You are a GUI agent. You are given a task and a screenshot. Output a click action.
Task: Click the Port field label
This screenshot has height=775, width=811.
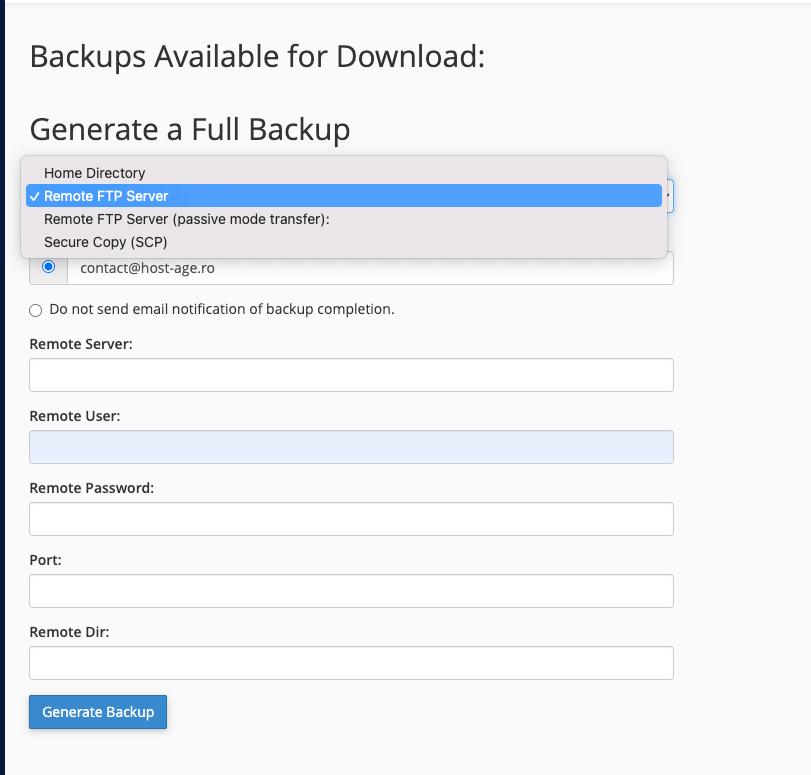pos(44,559)
